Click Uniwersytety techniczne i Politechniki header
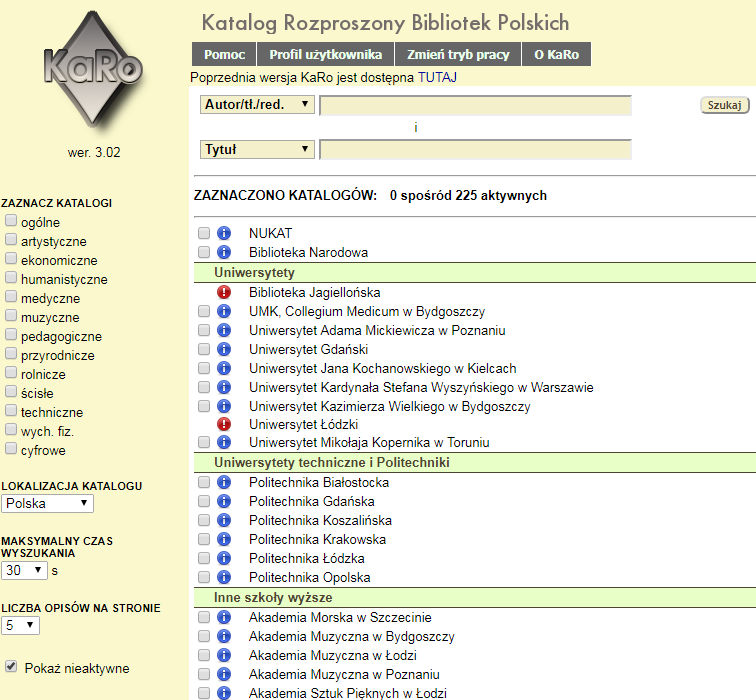The width and height of the screenshot is (756, 700). 475,462
